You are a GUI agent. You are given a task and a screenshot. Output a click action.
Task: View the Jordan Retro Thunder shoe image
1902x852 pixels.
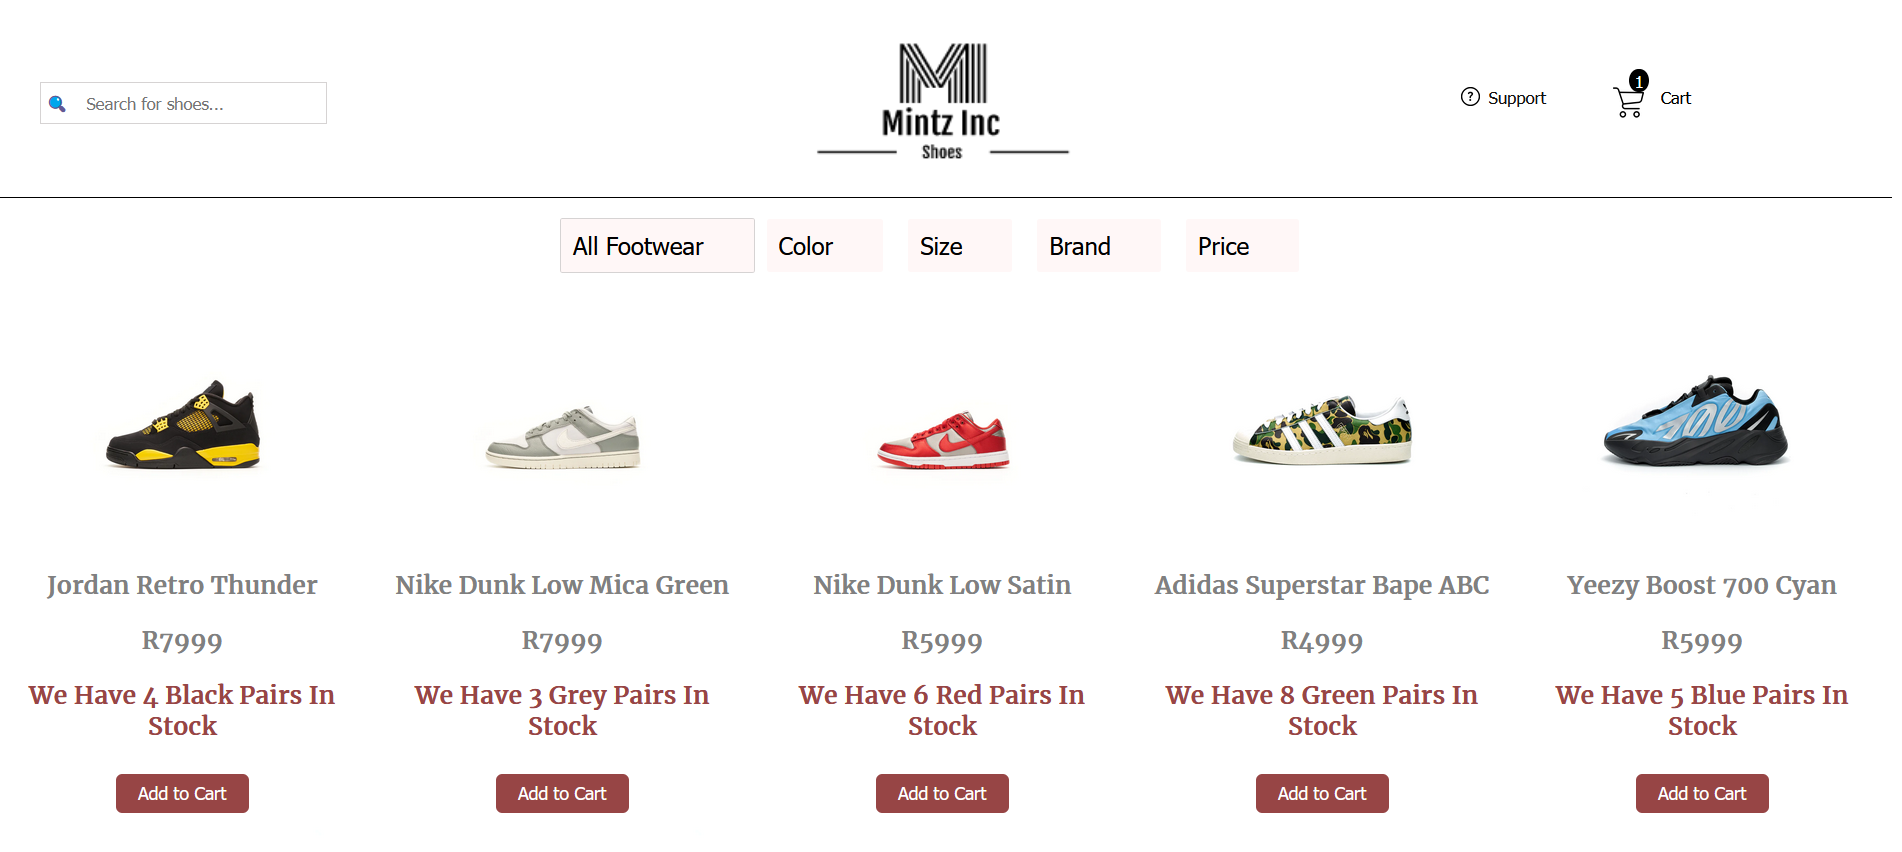coord(183,424)
